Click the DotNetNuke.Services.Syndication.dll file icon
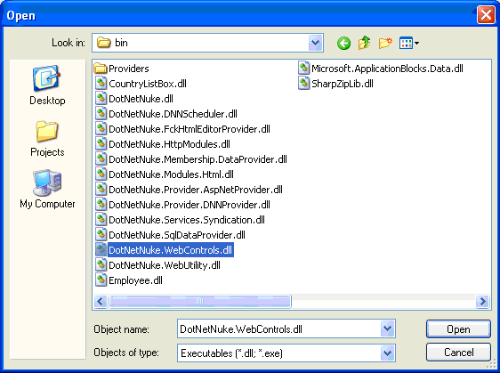Image resolution: width=500 pixels, height=373 pixels. [101, 220]
